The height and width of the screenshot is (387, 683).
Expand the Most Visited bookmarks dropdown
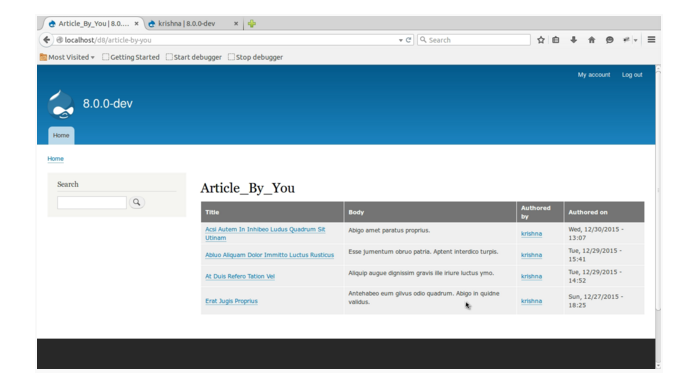coord(92,58)
